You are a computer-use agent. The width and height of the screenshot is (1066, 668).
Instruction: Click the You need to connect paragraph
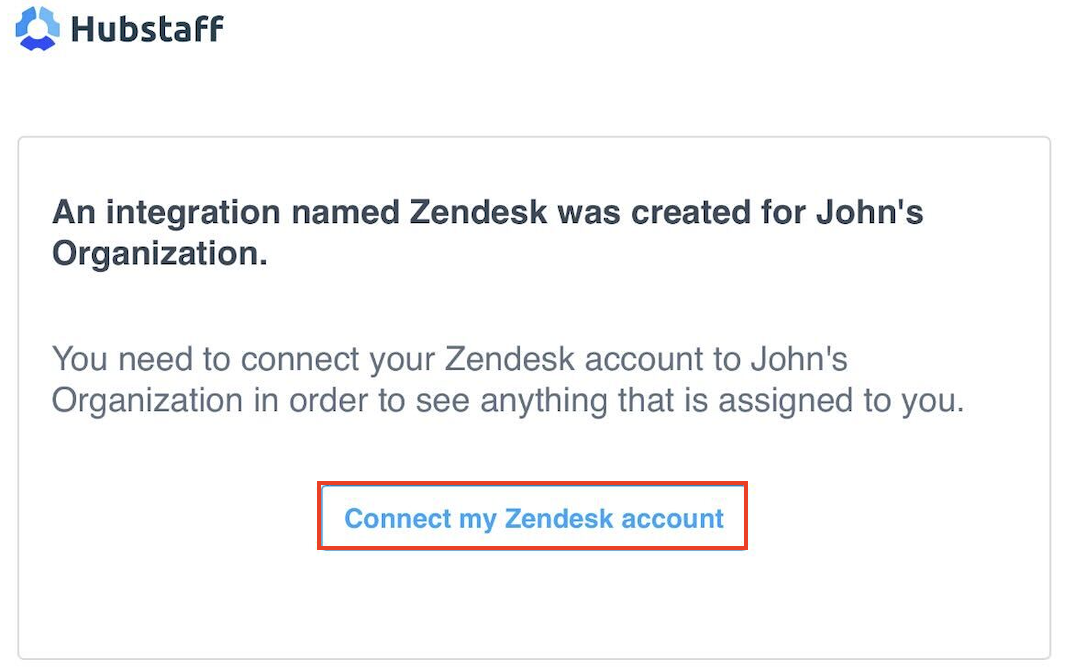click(x=508, y=379)
